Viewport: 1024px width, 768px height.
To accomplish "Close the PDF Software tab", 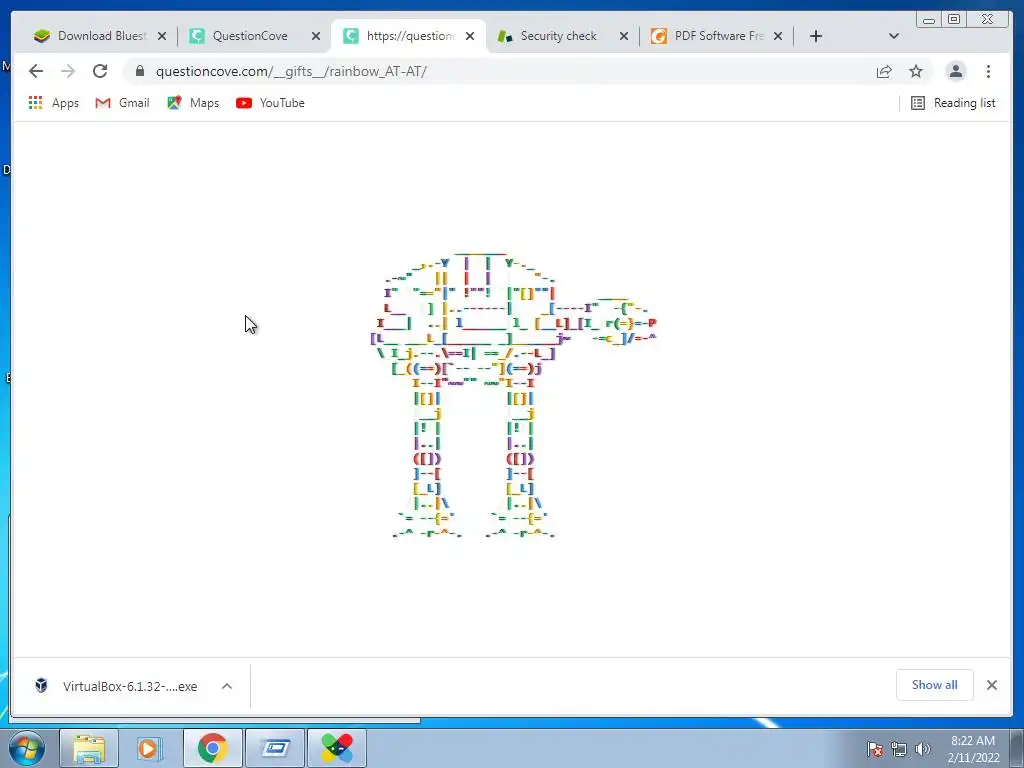I will pos(778,36).
